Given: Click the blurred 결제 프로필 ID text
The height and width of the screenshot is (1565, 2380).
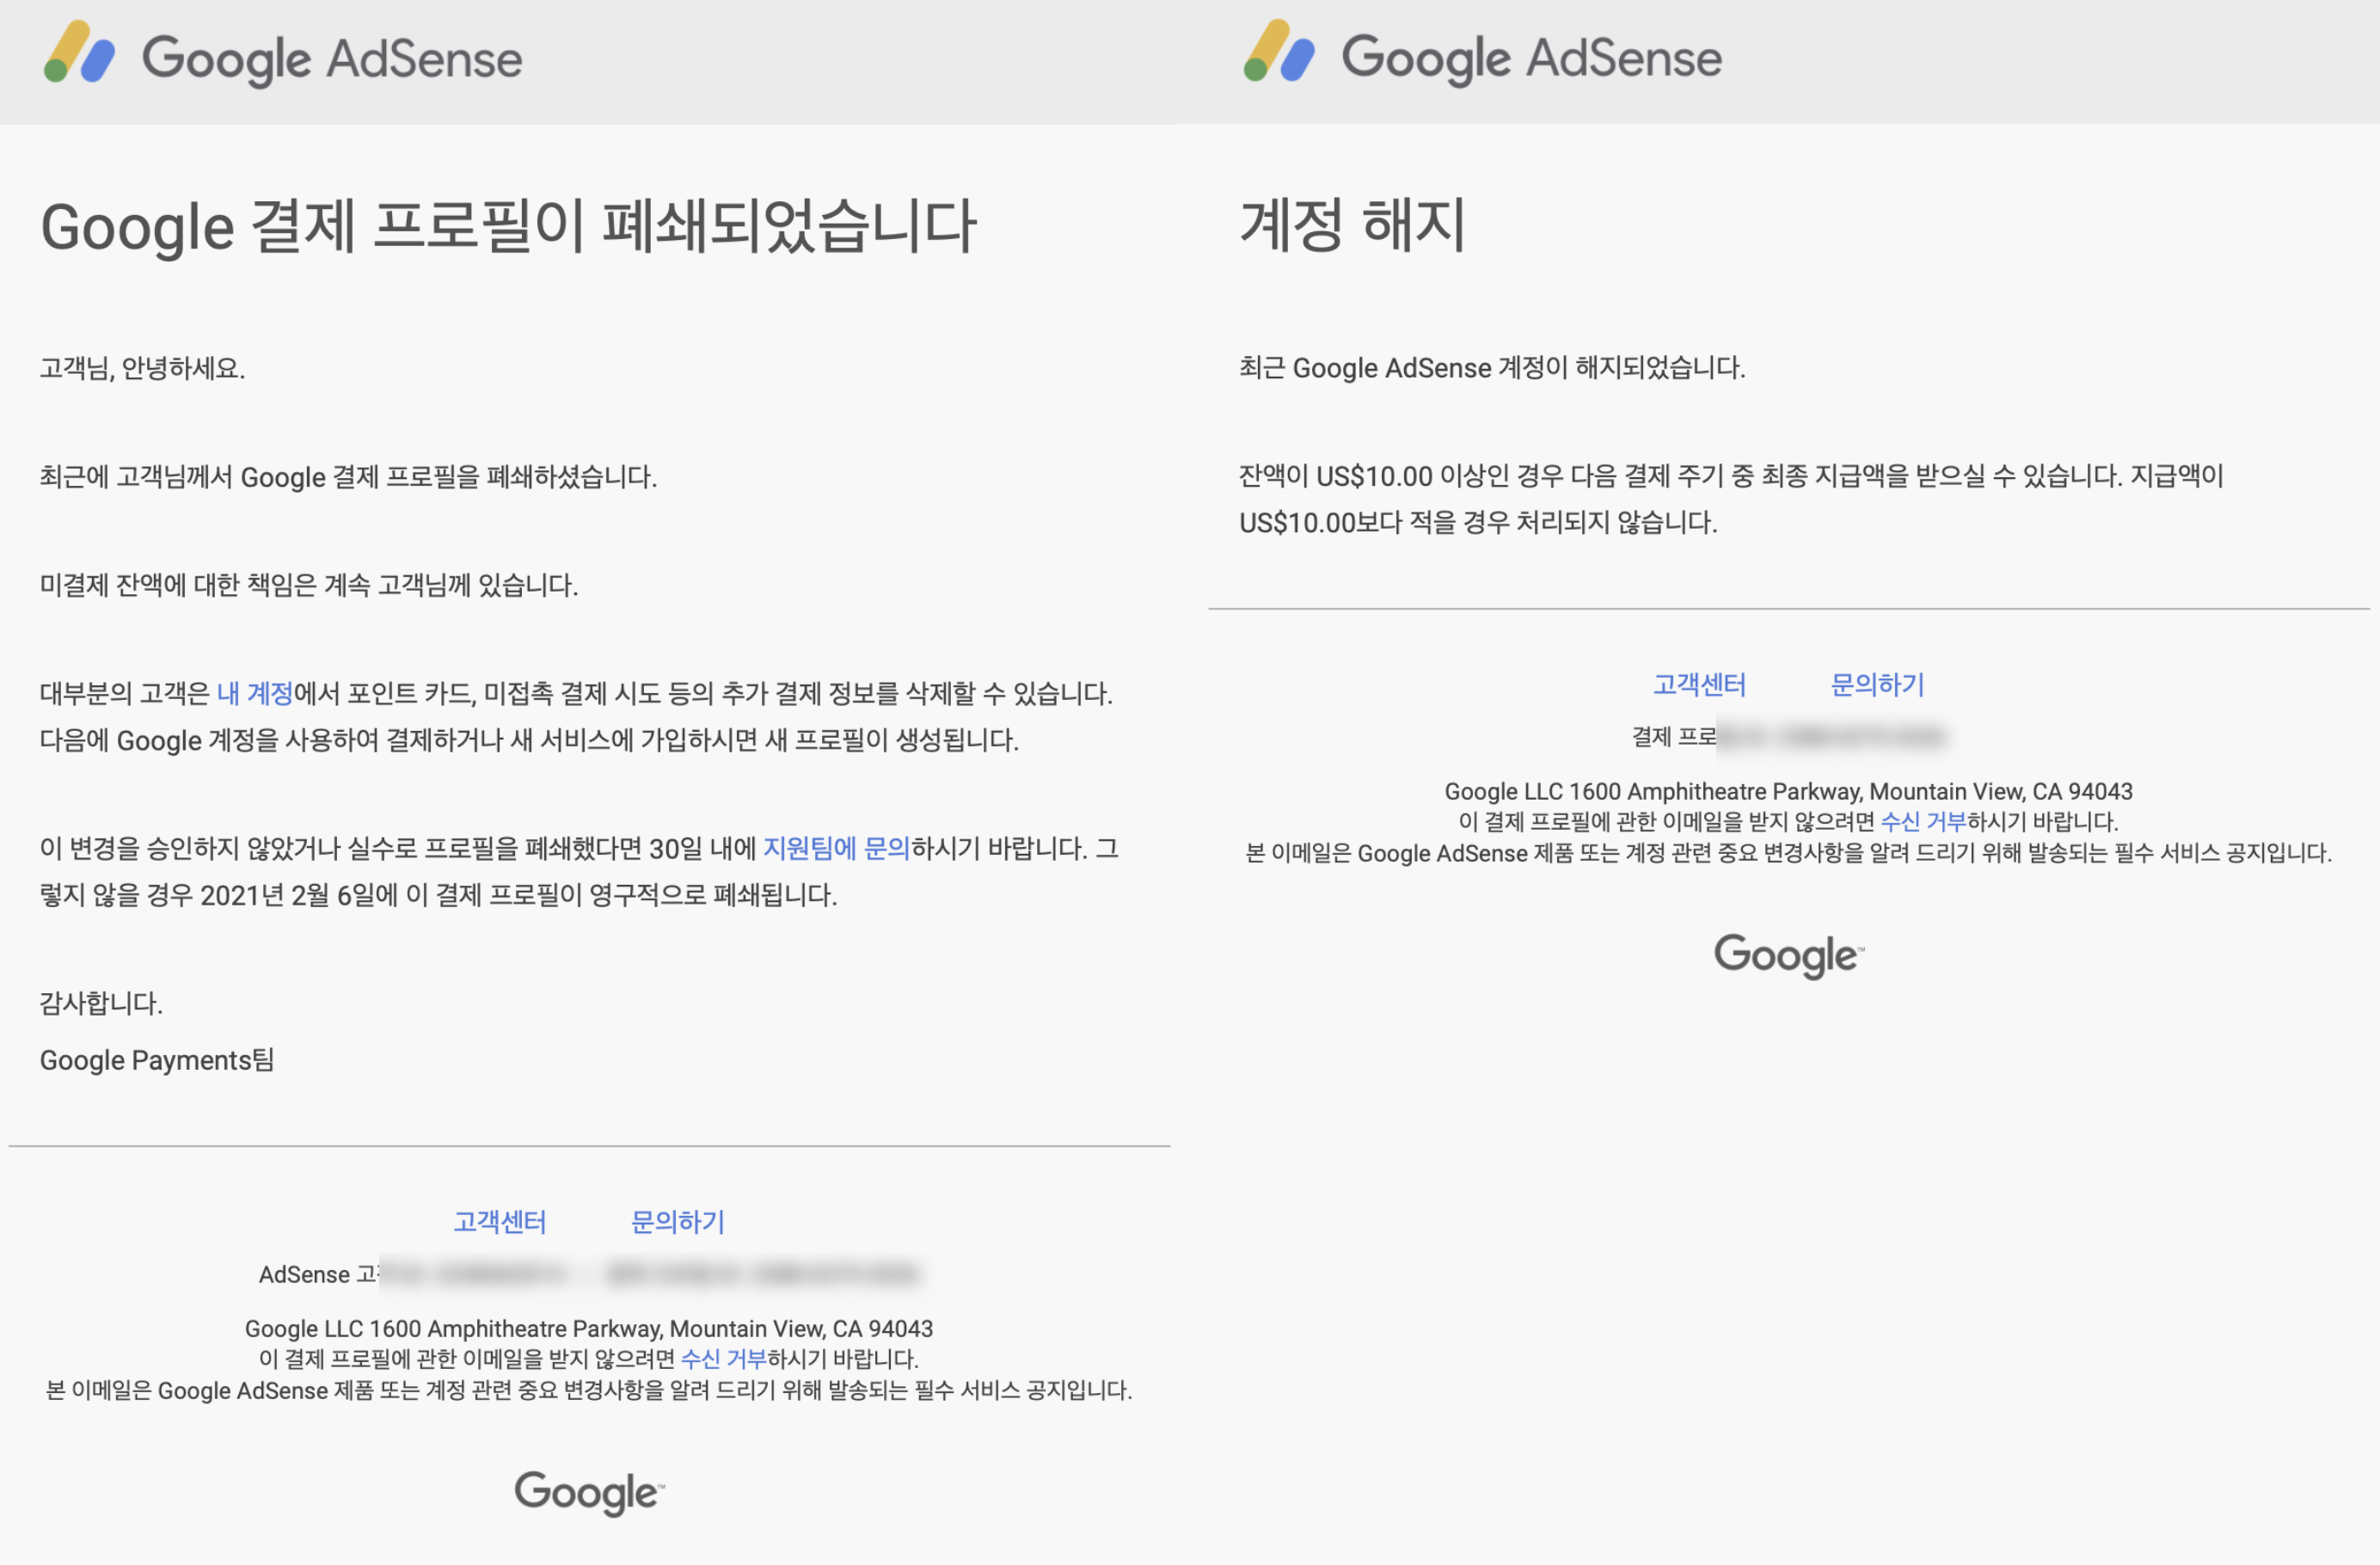Looking at the screenshot, I should [1830, 737].
